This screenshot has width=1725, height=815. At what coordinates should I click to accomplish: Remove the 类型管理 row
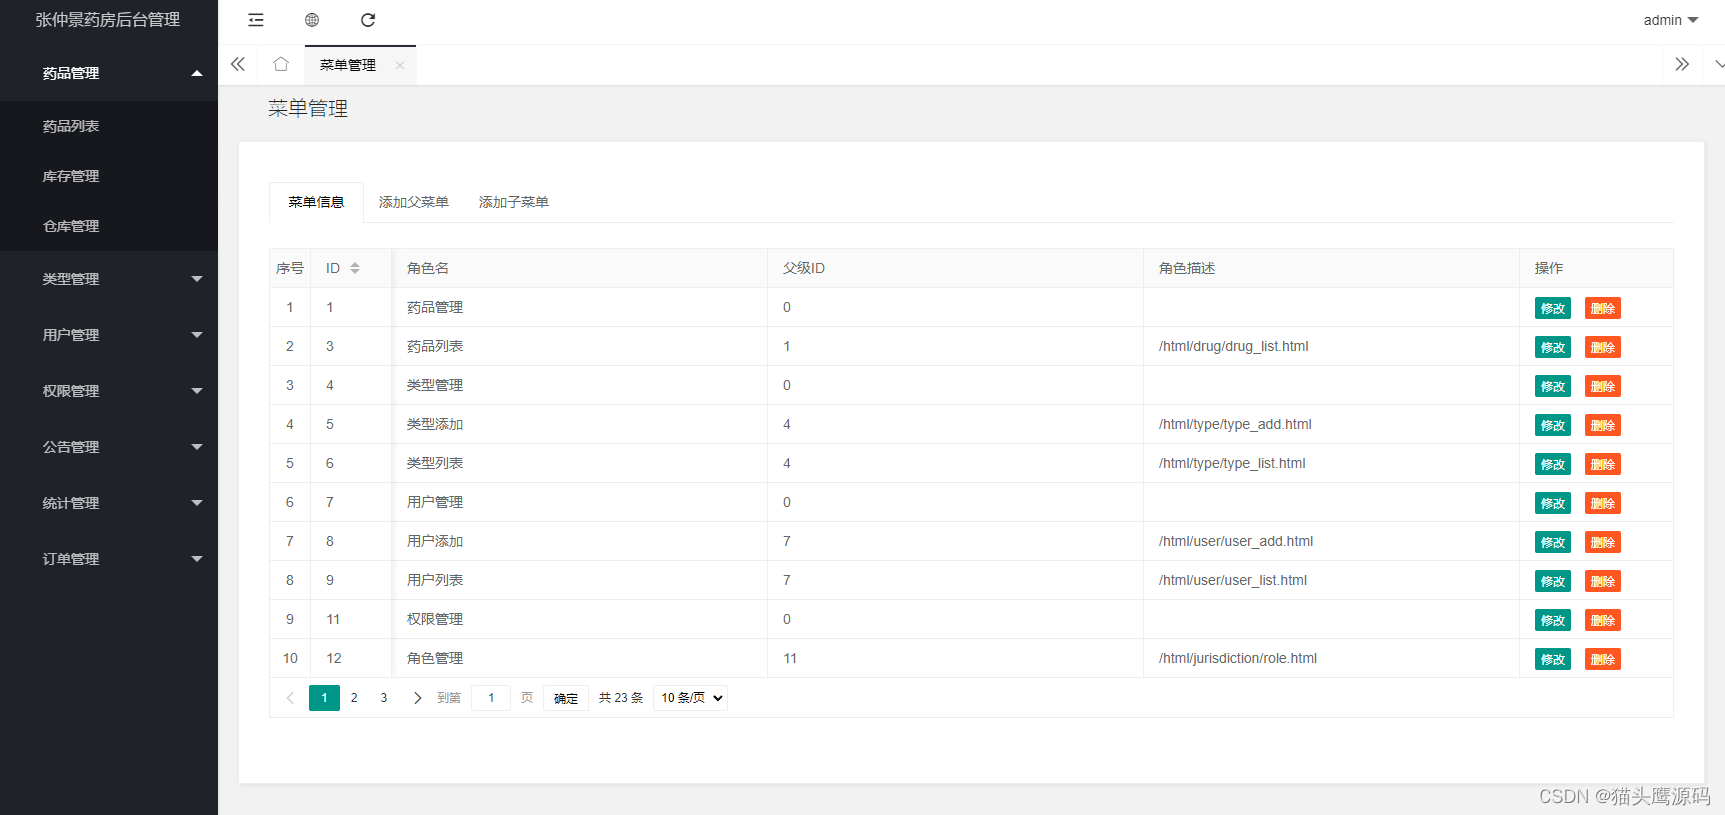[1603, 386]
